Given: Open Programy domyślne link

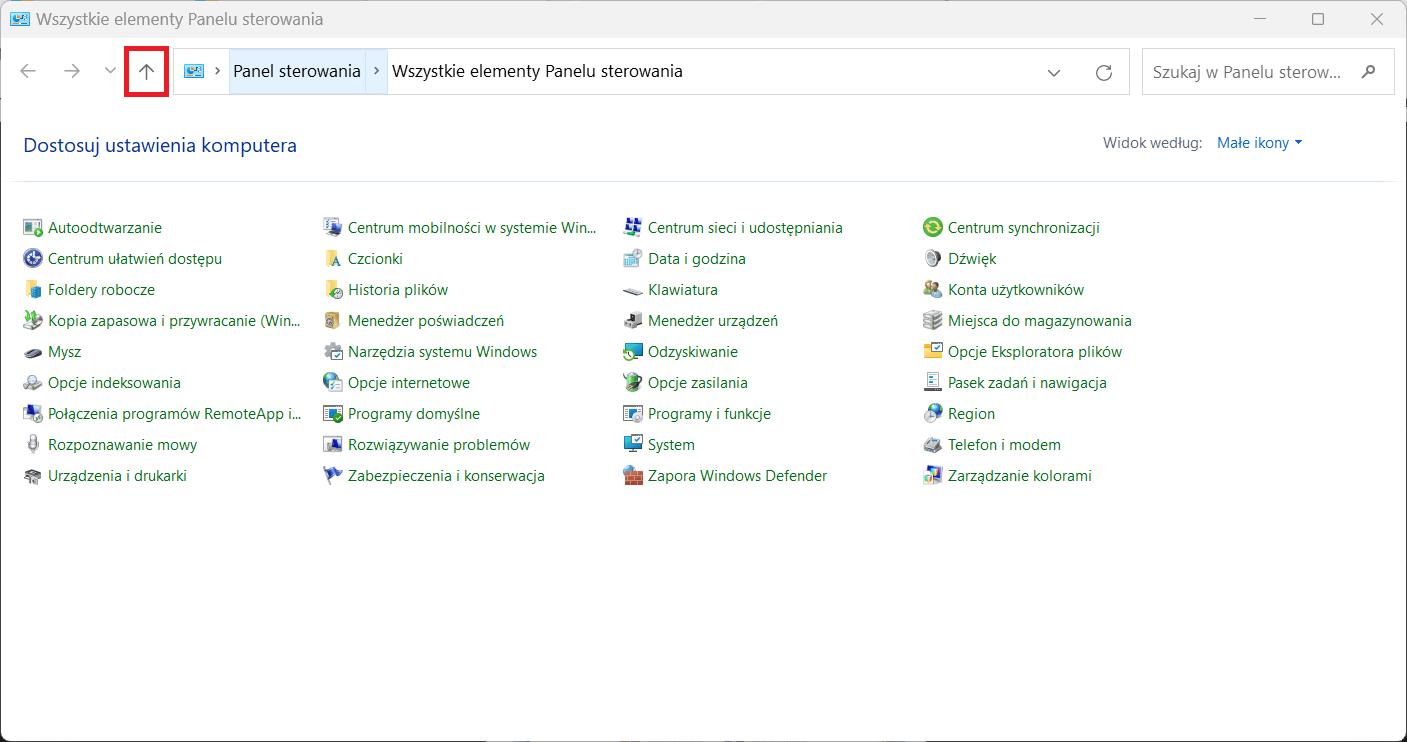Looking at the screenshot, I should (414, 414).
